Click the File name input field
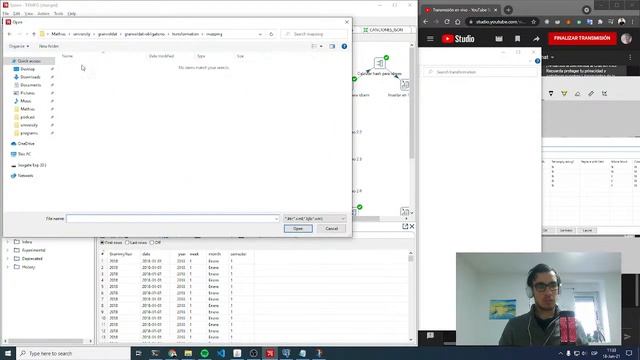 [x=170, y=219]
